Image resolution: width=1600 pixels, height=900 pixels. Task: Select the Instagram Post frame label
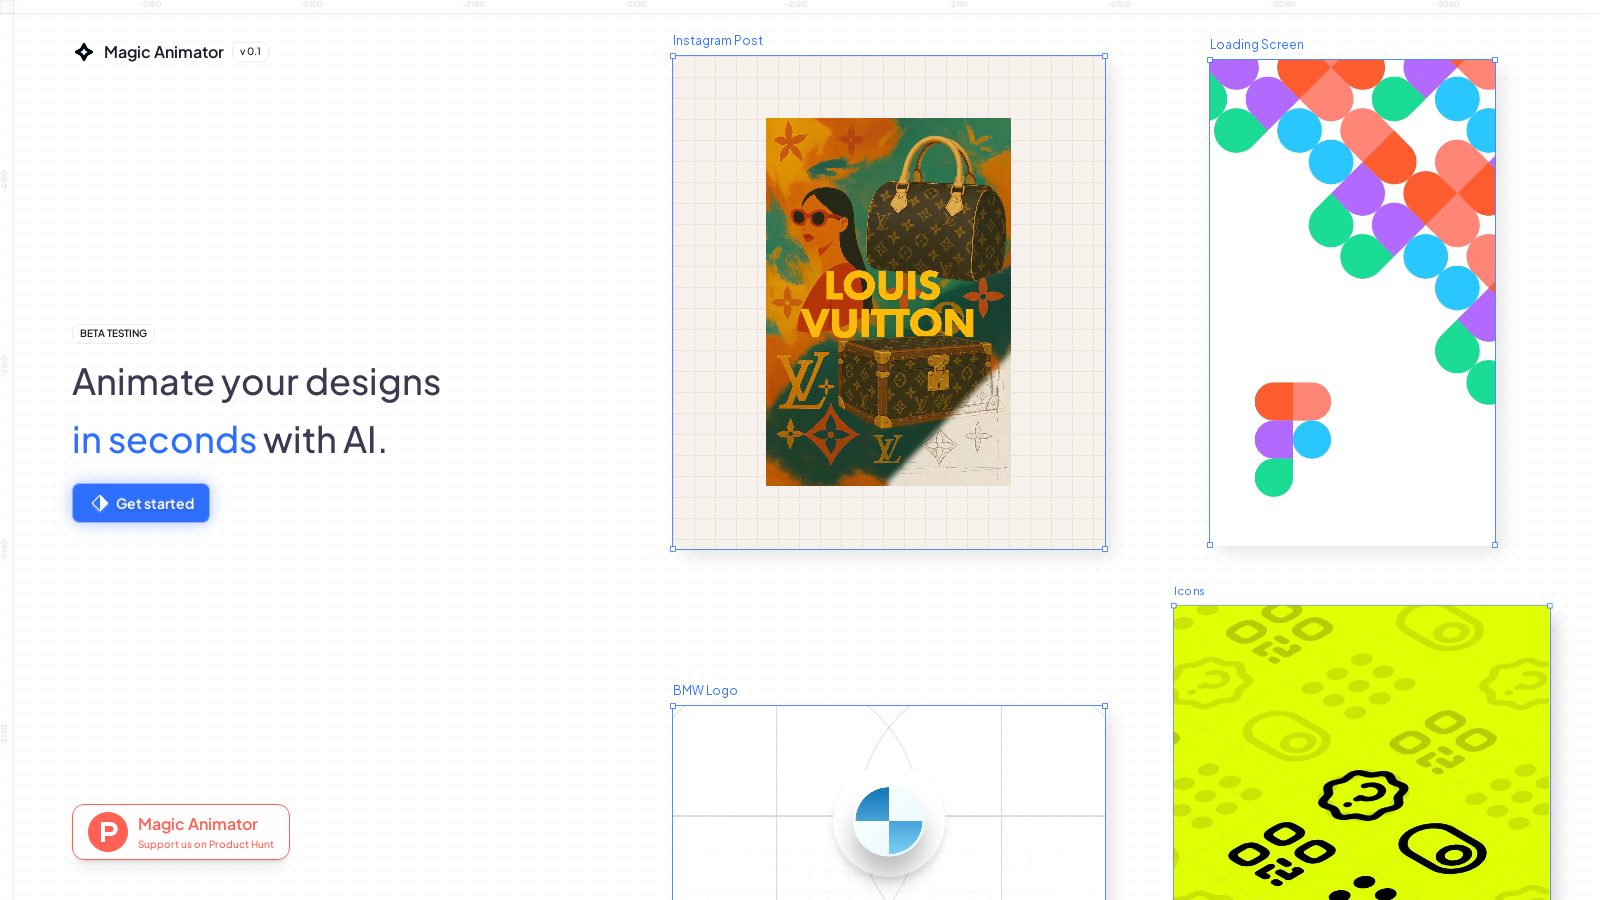[718, 40]
